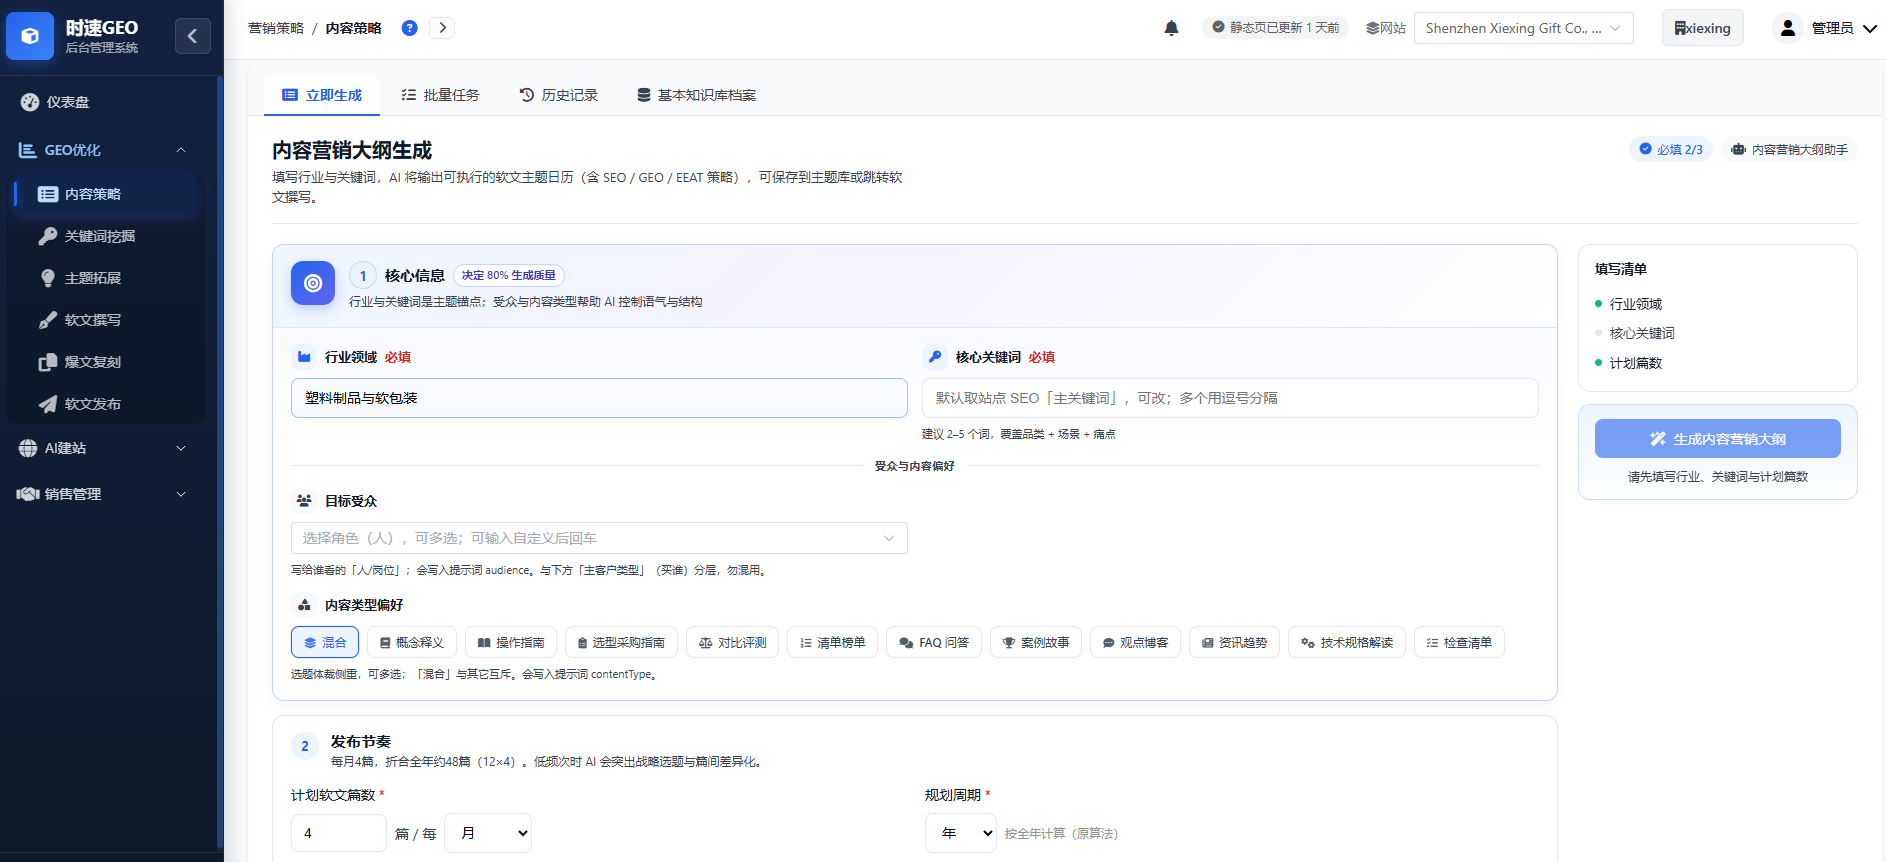Select the FAQ 问答 content type chip
Viewport: 1887px width, 862px height.
(x=934, y=642)
